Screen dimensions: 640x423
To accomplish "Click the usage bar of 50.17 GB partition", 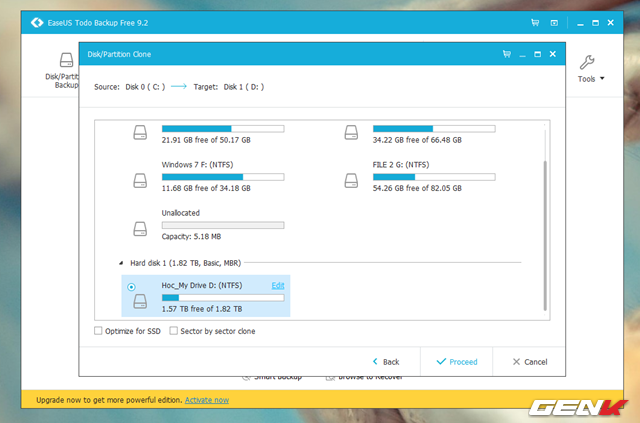I will click(x=223, y=129).
